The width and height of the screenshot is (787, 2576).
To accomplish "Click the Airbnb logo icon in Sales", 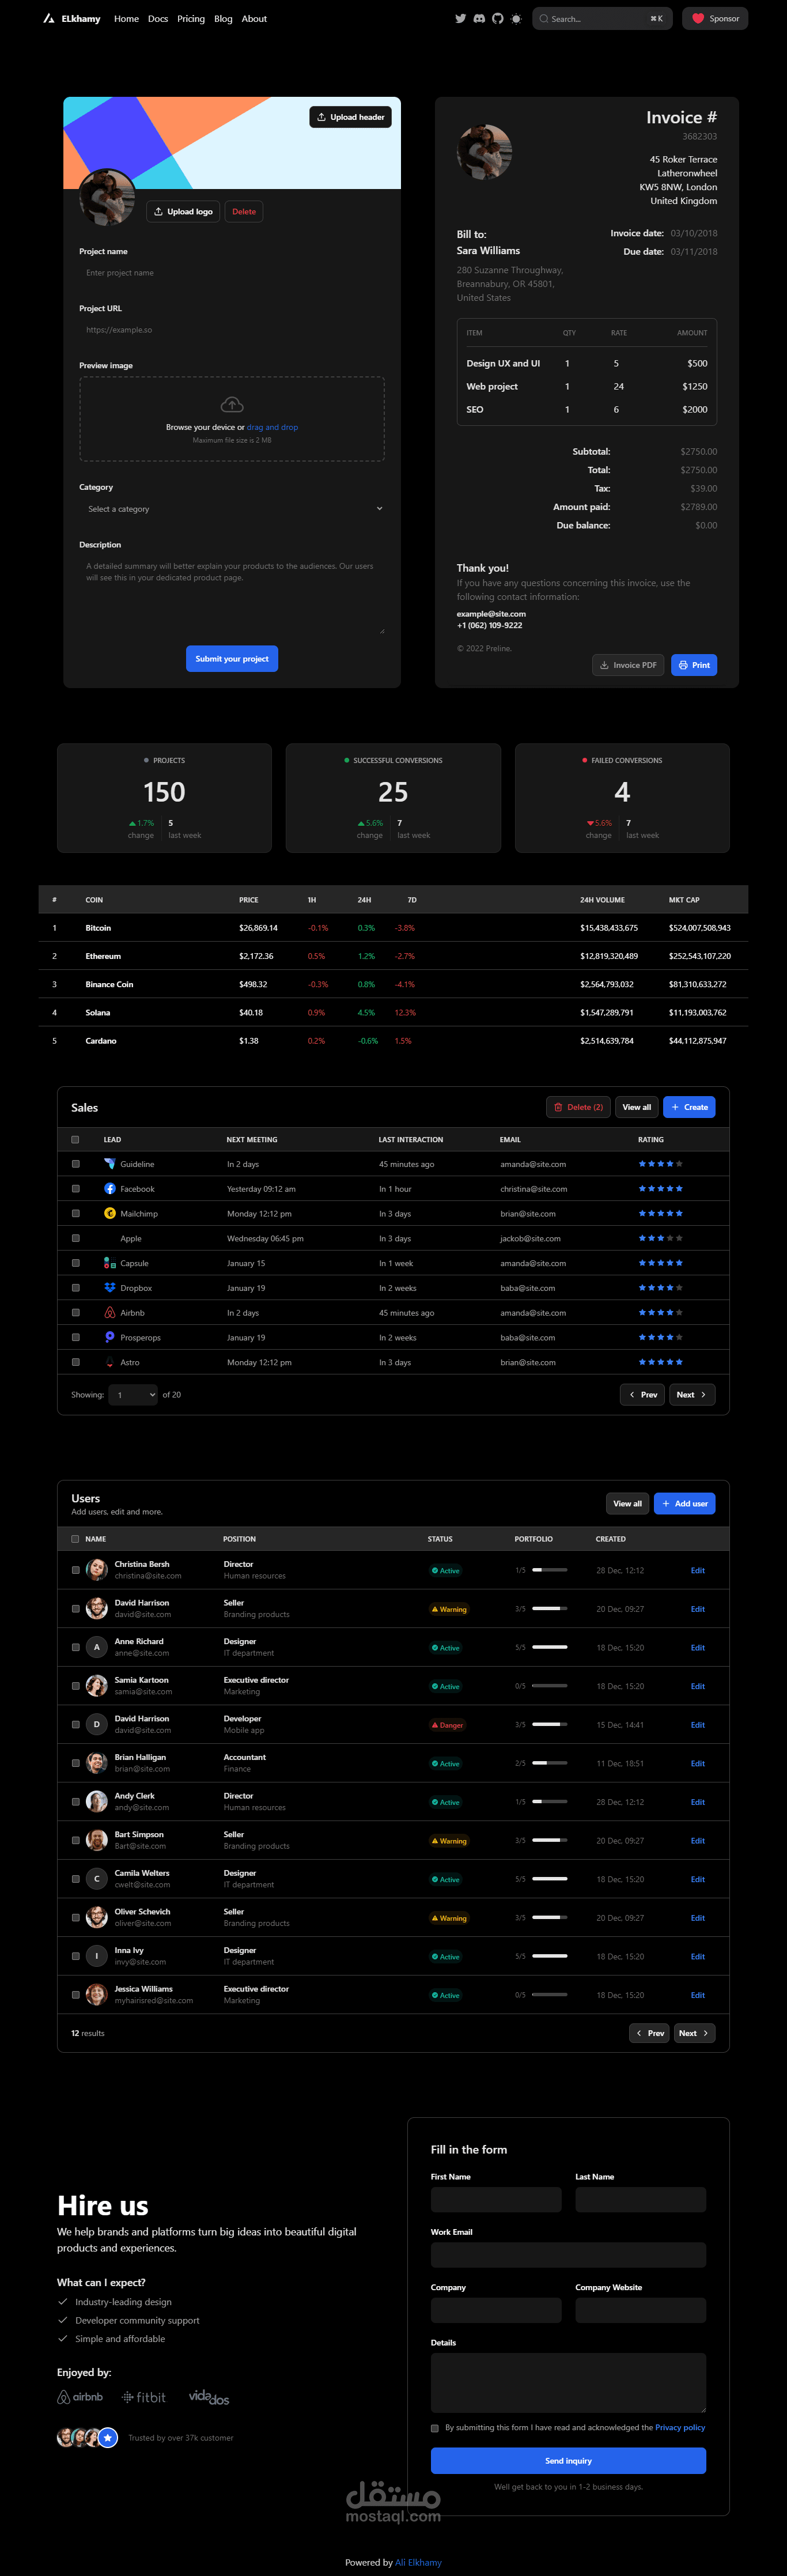I will pos(110,1313).
